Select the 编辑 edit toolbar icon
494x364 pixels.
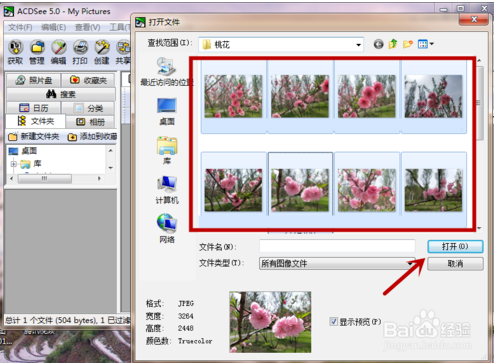[x=59, y=52]
